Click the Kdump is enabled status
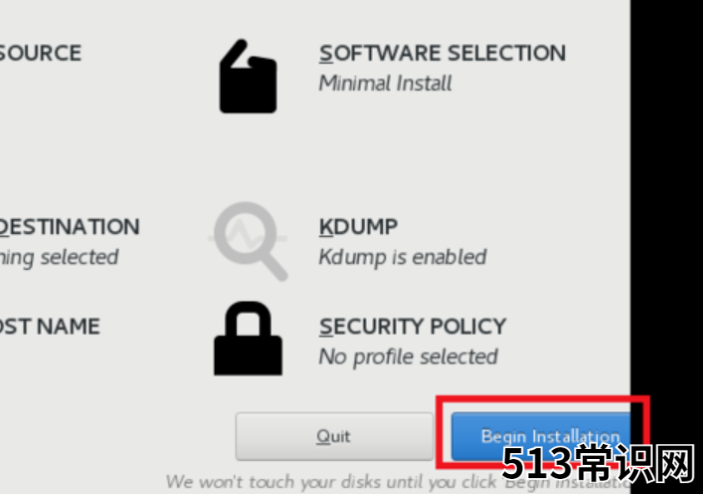Viewport: 703px width, 494px height. (x=403, y=258)
